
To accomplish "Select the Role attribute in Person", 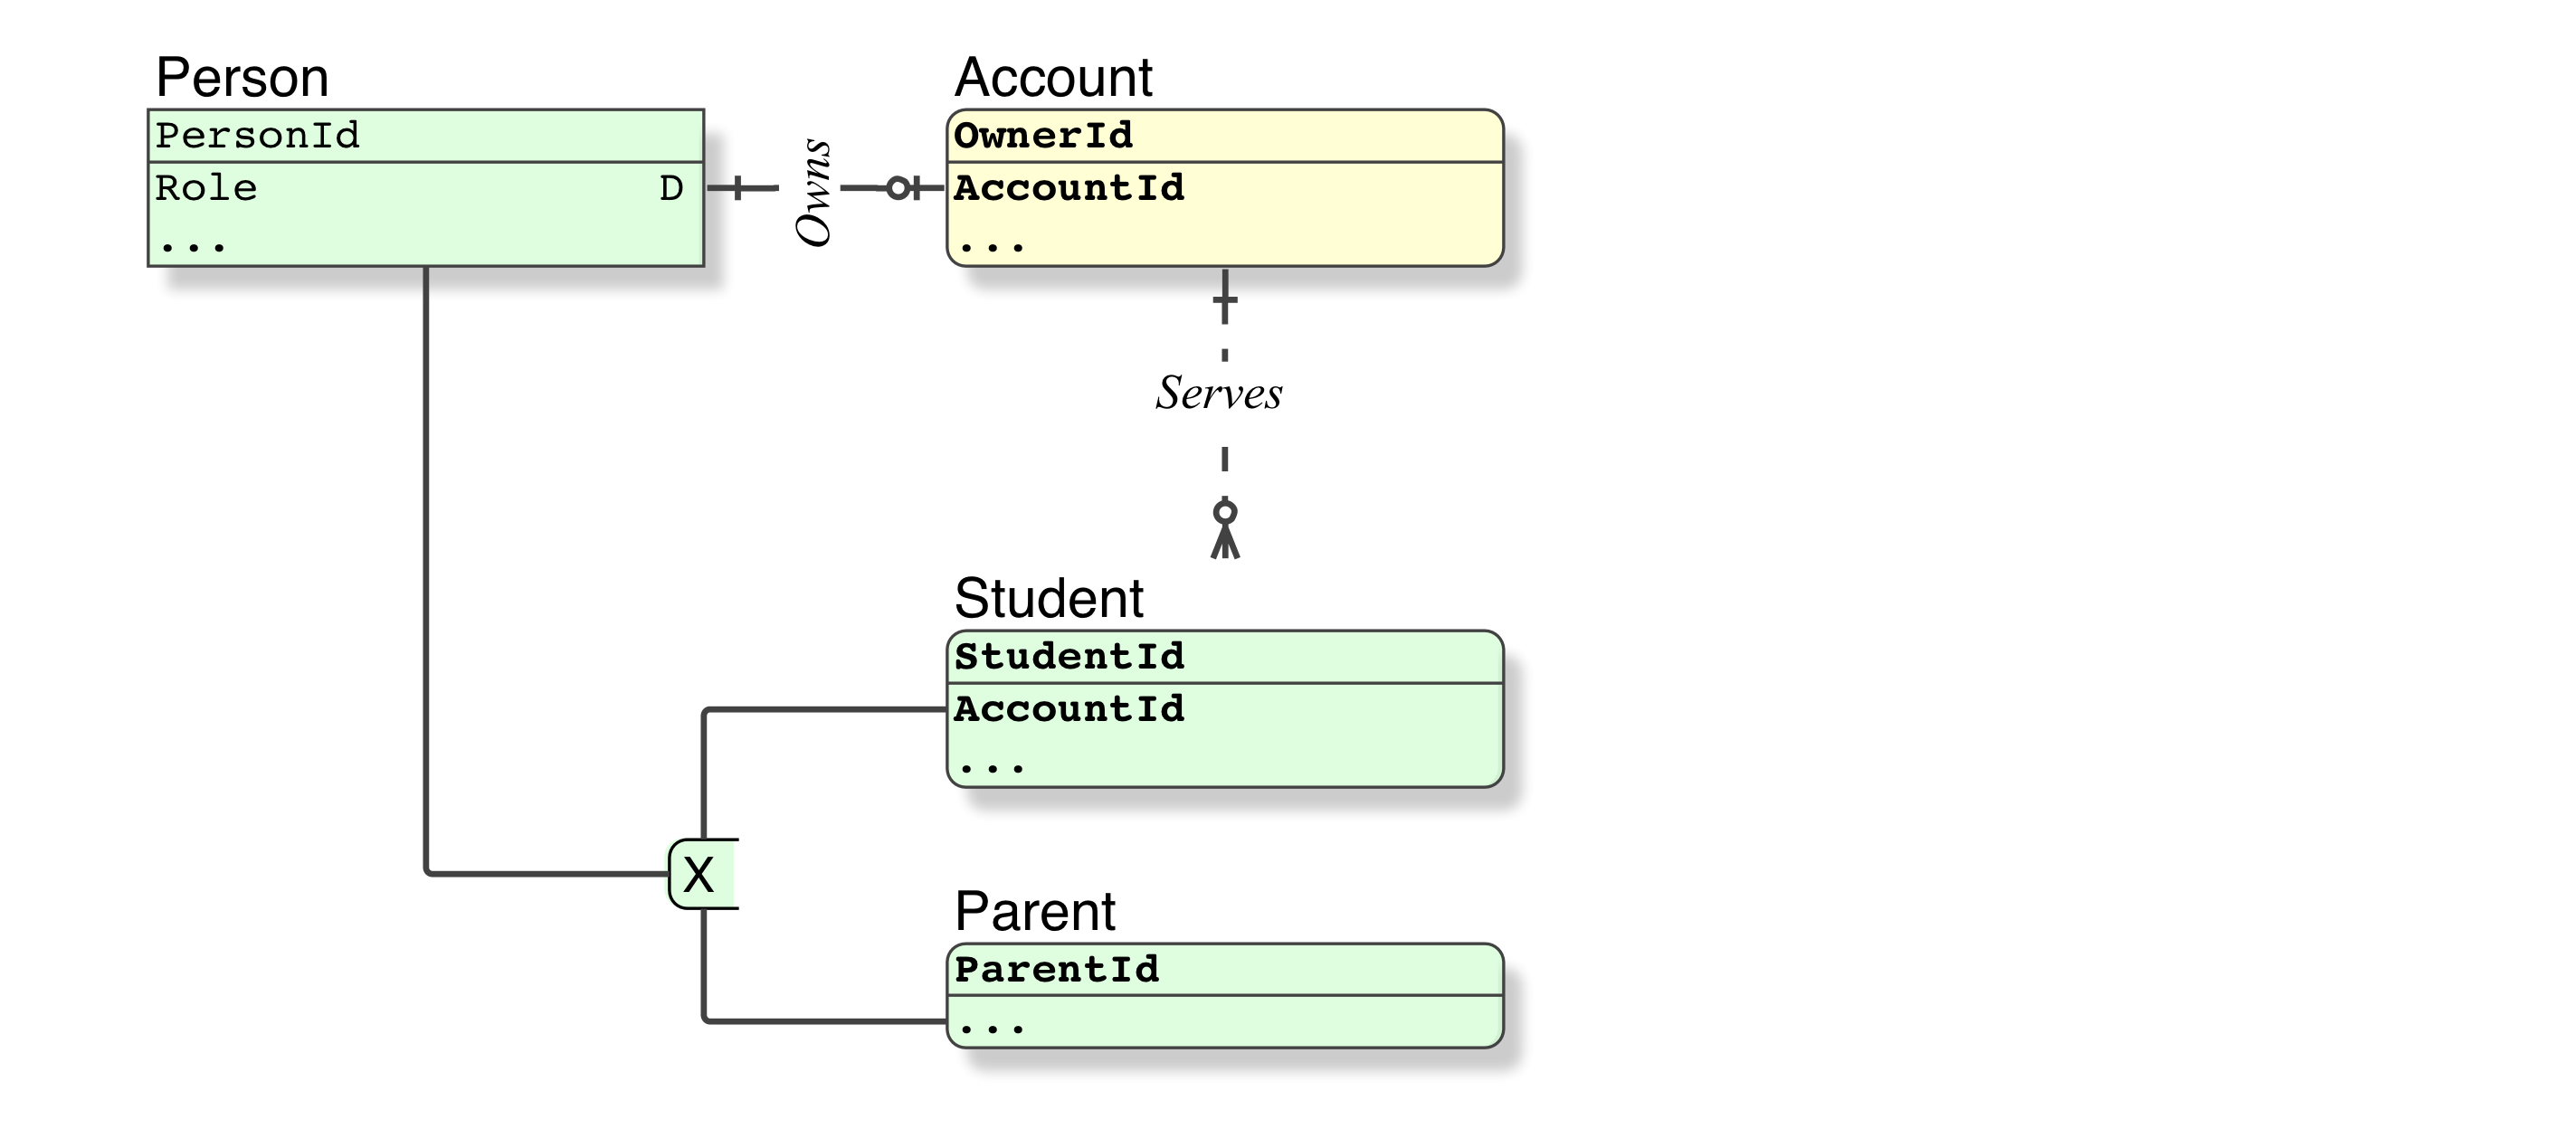I will click(x=206, y=188).
